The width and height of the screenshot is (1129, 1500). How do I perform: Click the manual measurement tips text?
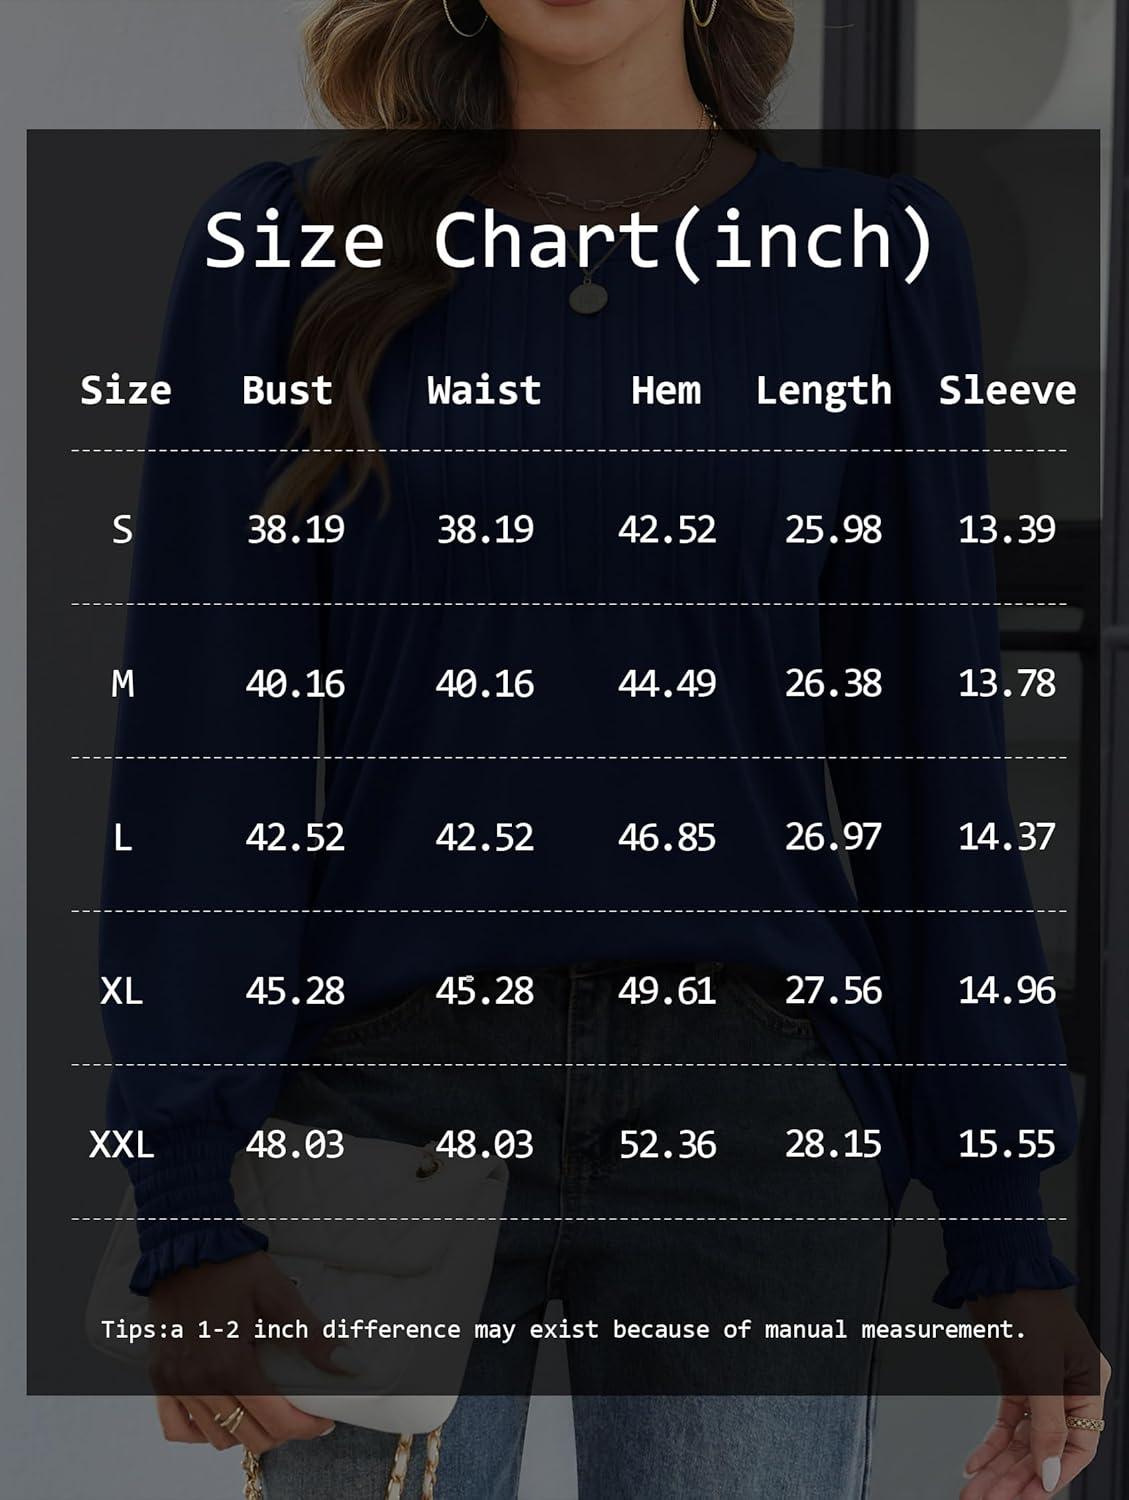coord(563,1329)
